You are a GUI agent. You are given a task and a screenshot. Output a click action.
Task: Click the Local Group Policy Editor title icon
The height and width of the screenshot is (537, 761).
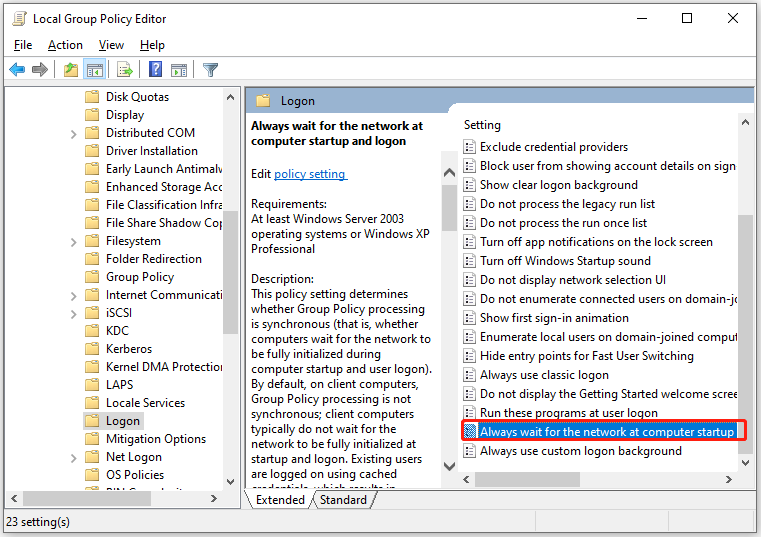click(x=19, y=18)
